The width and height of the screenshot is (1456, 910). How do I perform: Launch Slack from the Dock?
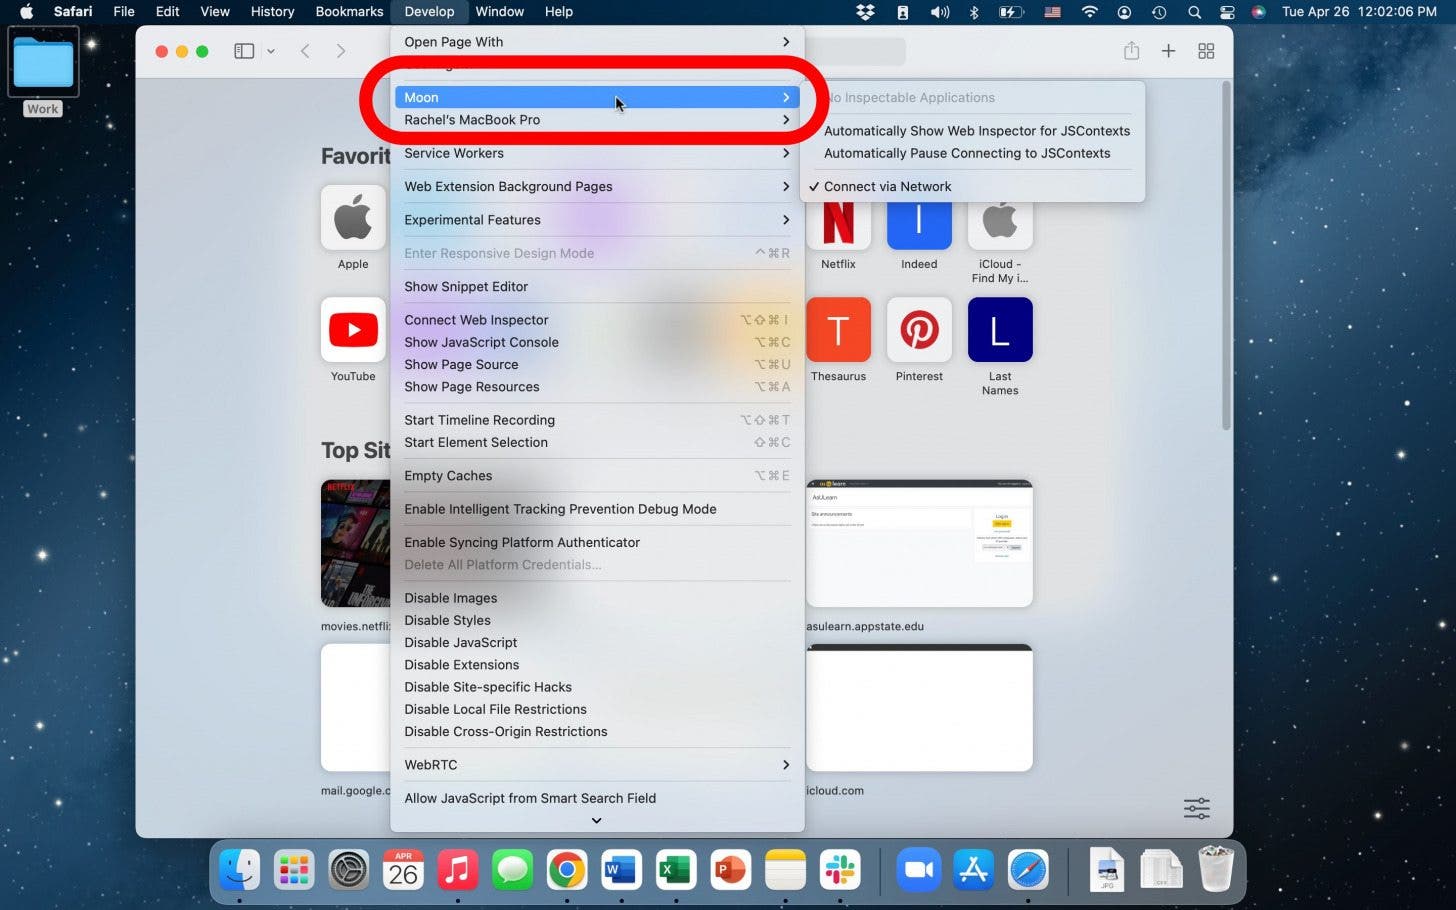point(838,870)
